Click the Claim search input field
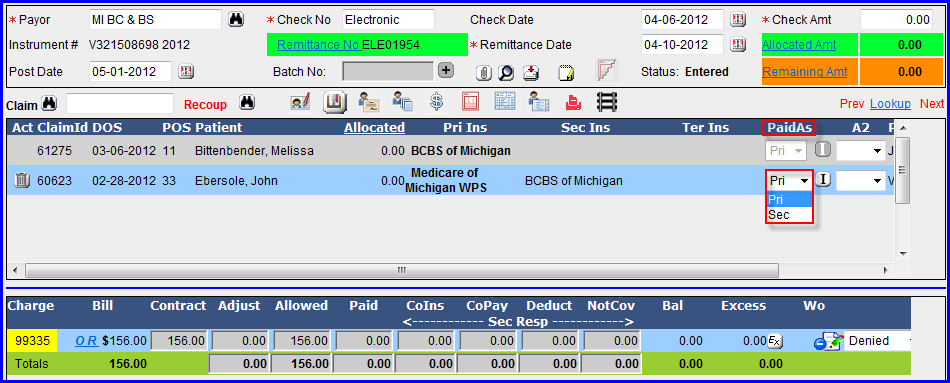950x383 pixels. [120, 104]
